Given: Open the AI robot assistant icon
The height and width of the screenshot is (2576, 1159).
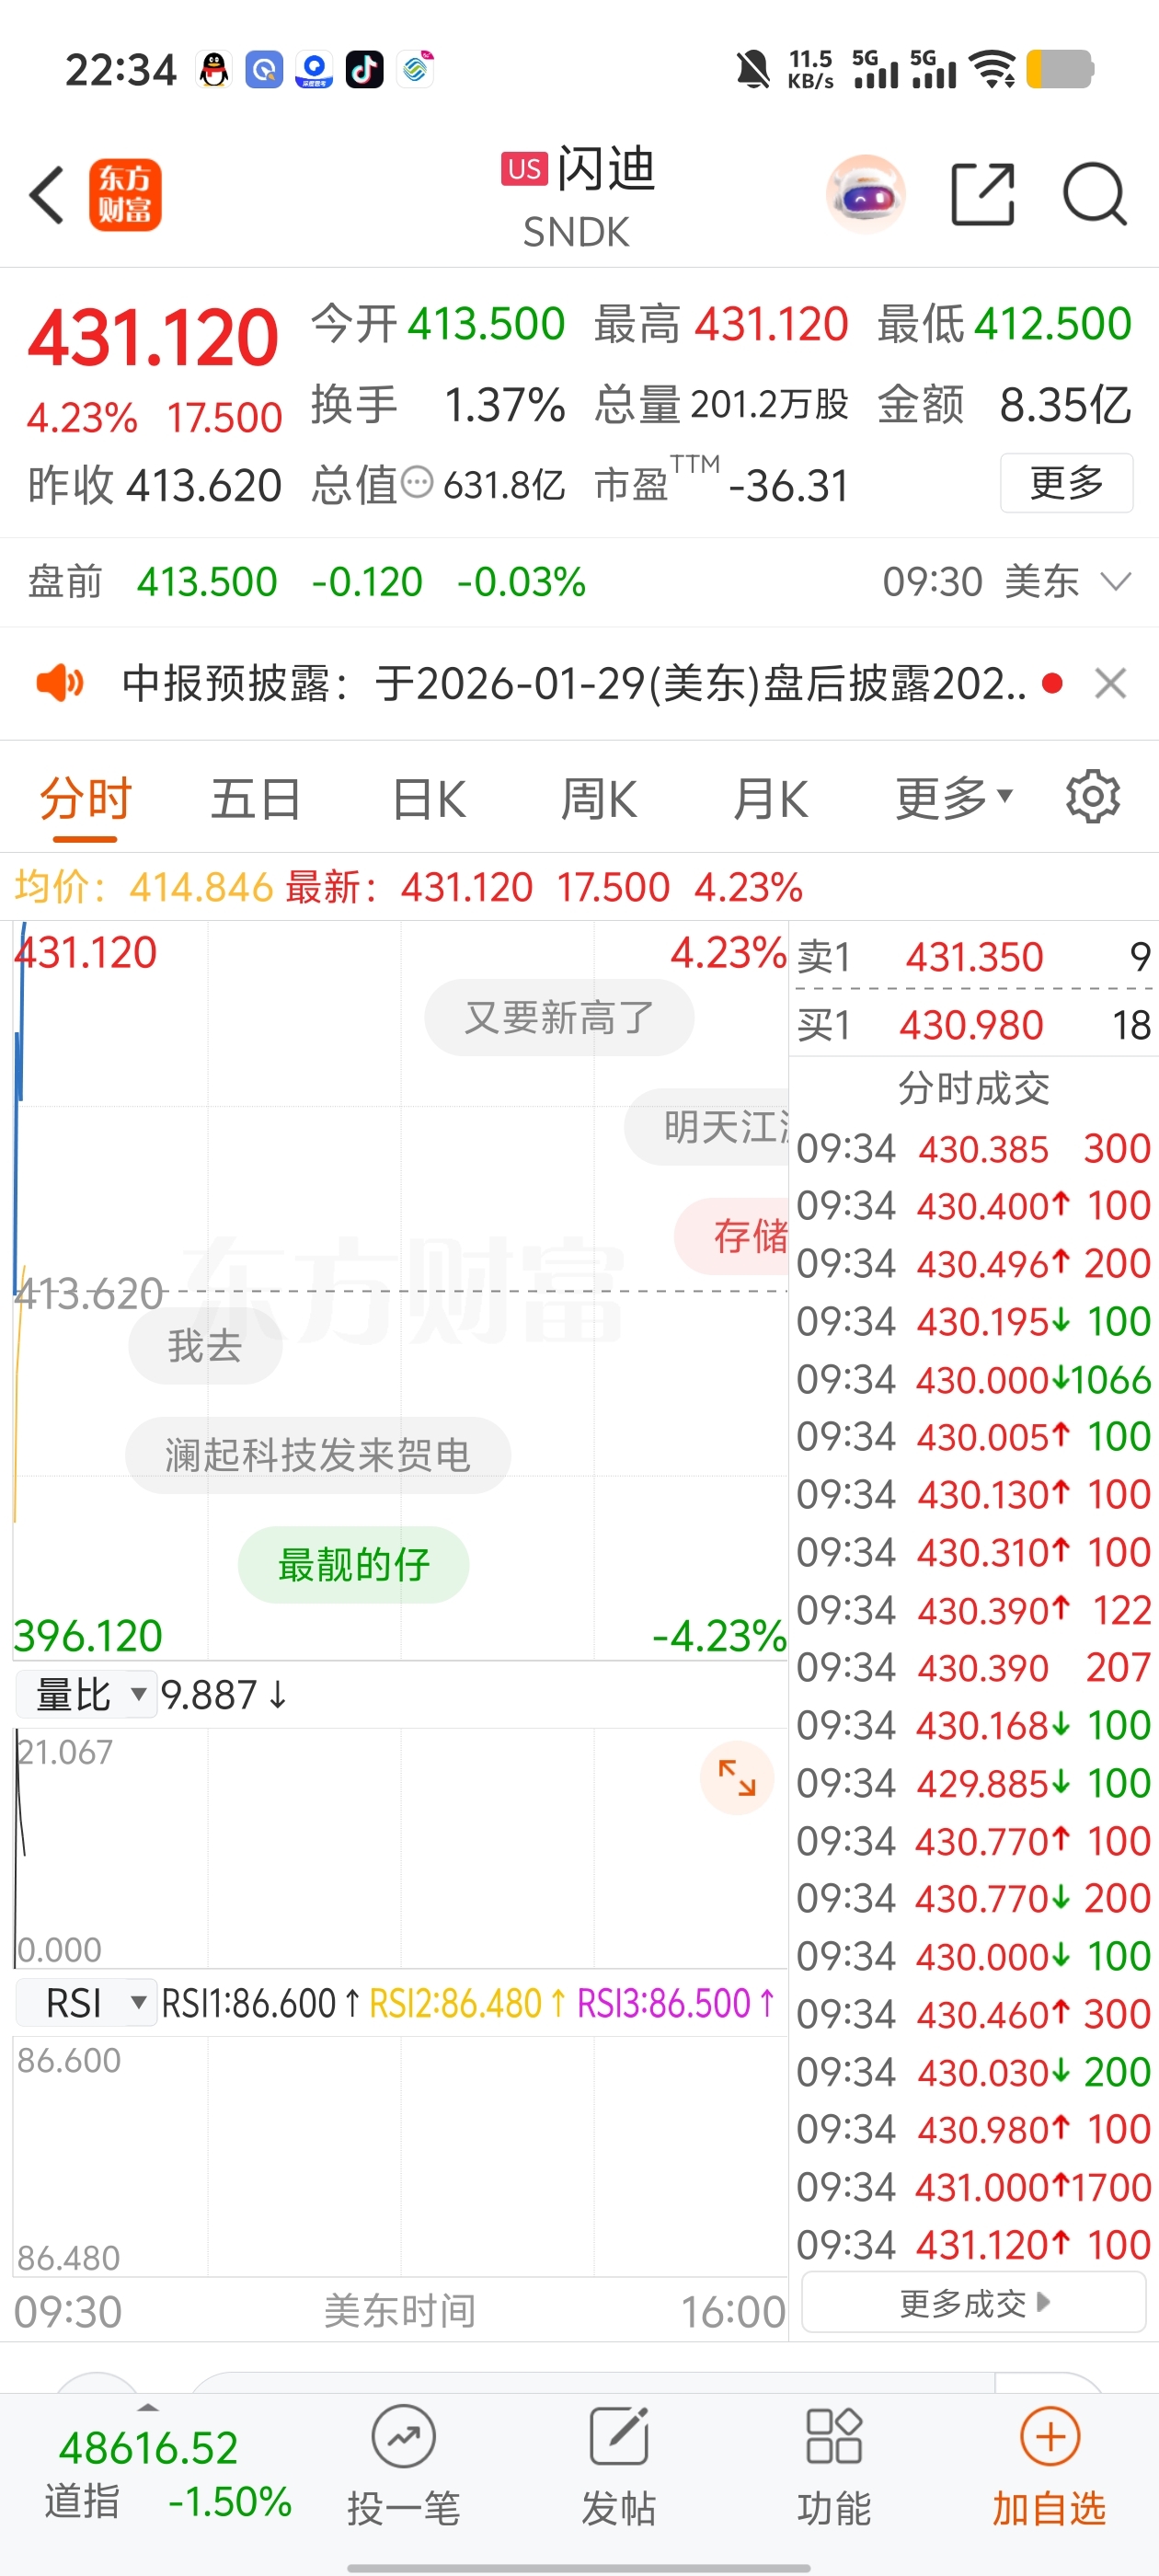Looking at the screenshot, I should [x=866, y=194].
